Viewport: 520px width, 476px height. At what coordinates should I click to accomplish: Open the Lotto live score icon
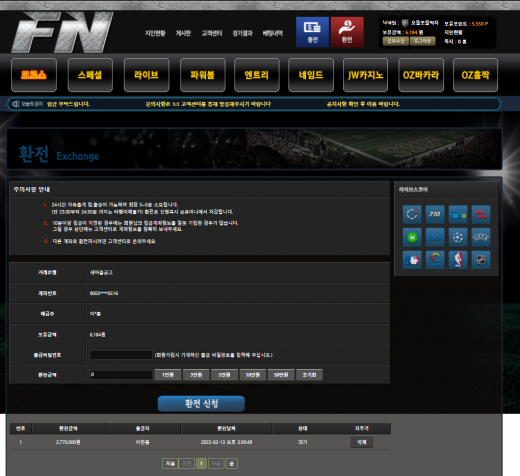pos(458,214)
